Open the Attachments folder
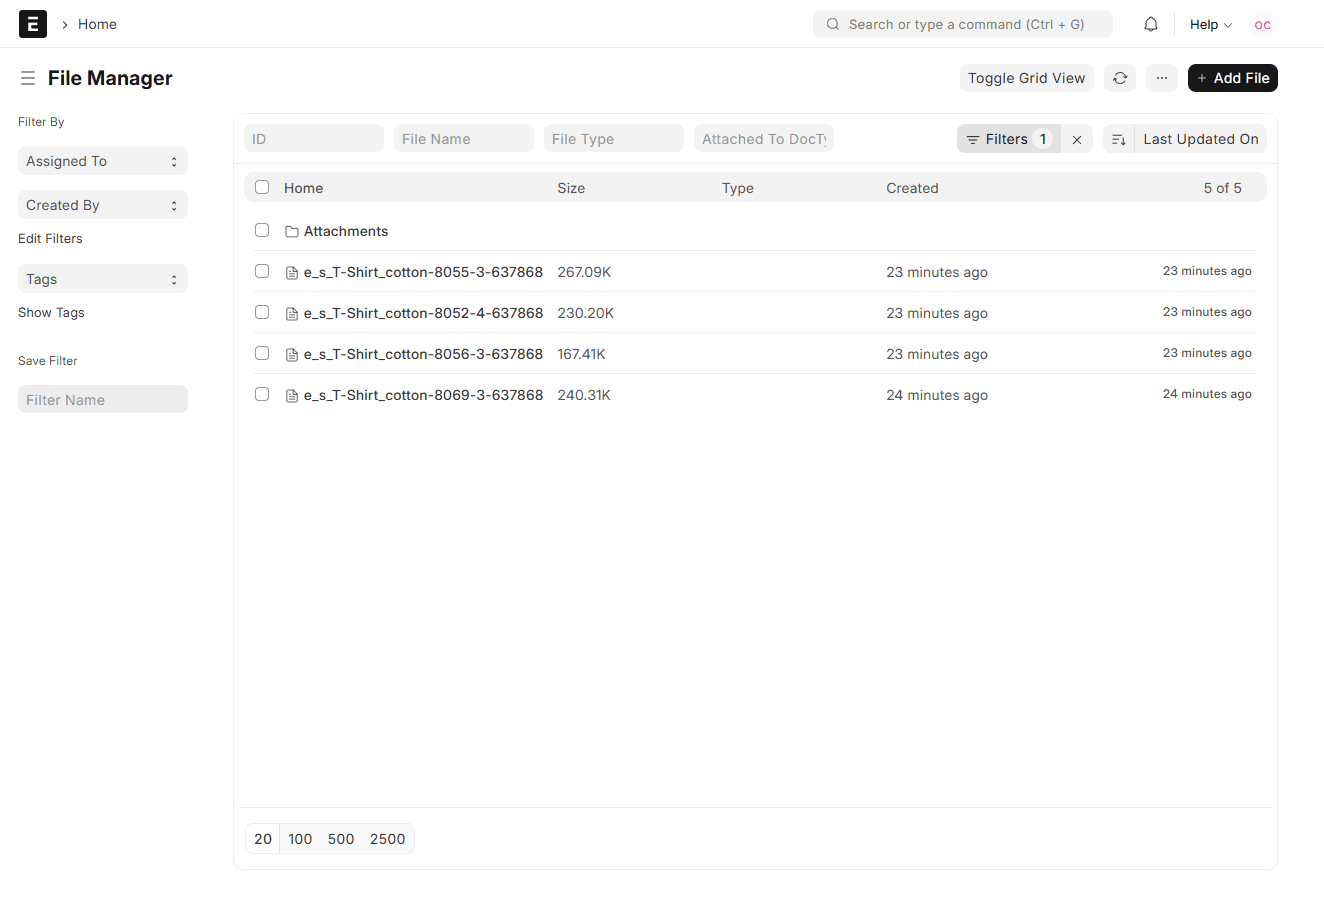Image resolution: width=1324 pixels, height=915 pixels. pos(346,231)
